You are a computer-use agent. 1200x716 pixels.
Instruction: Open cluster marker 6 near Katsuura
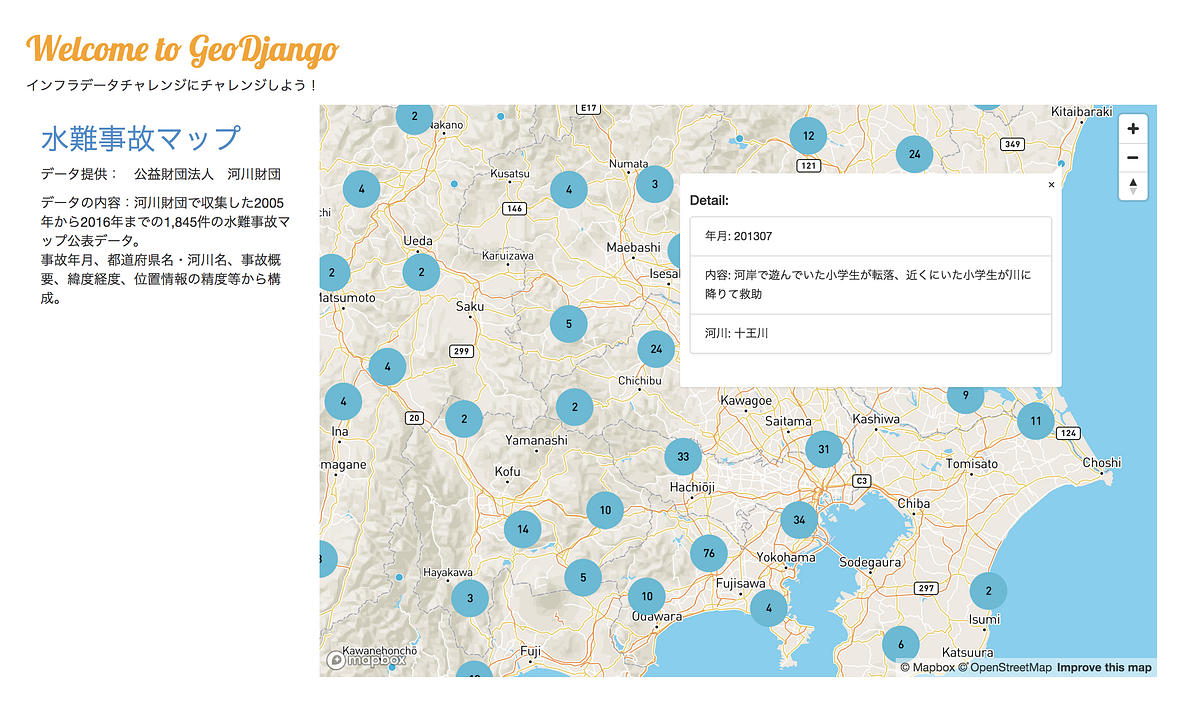pyautogui.click(x=900, y=644)
